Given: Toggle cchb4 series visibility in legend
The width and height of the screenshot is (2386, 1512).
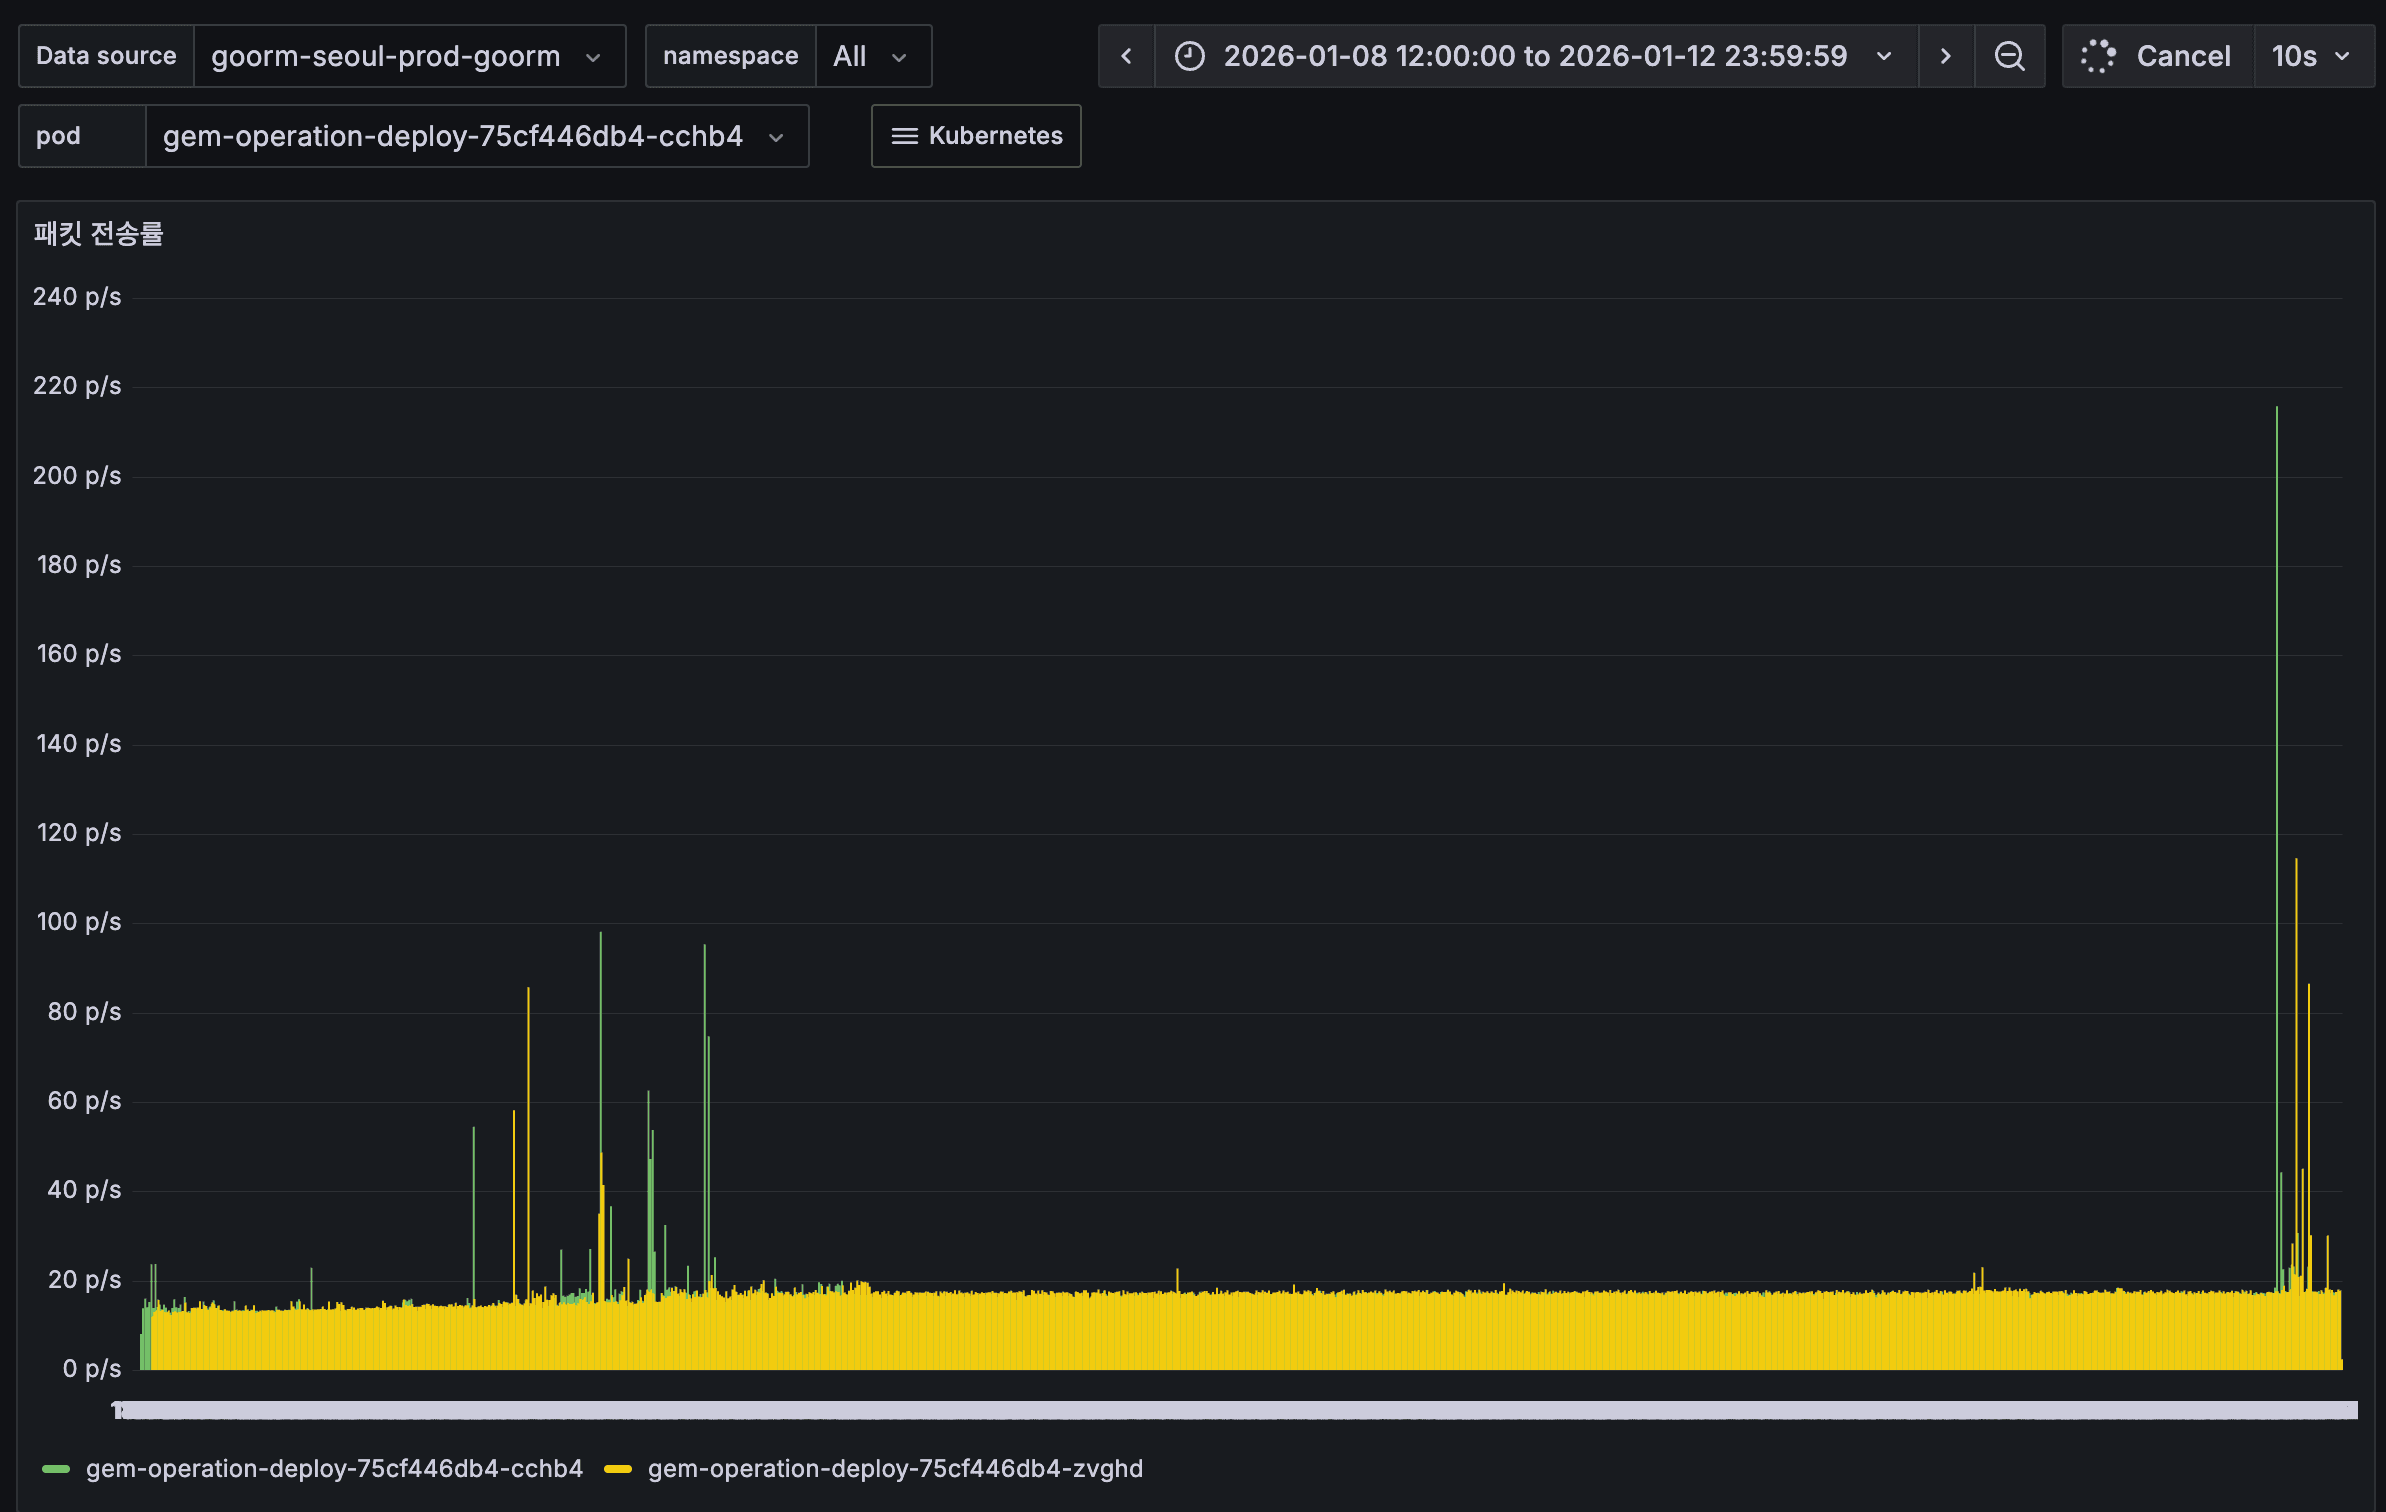Looking at the screenshot, I should click(333, 1468).
